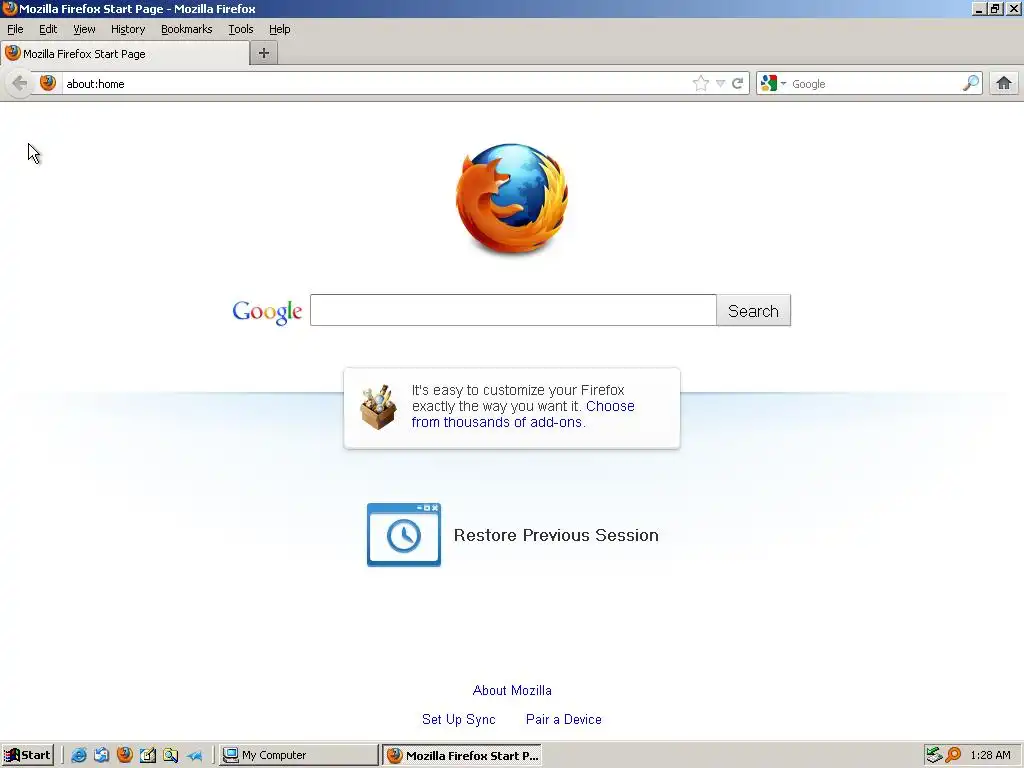Screen dimensions: 1024x768
Task: Click the Firefox icon in the title bar
Action: pos(9,8)
